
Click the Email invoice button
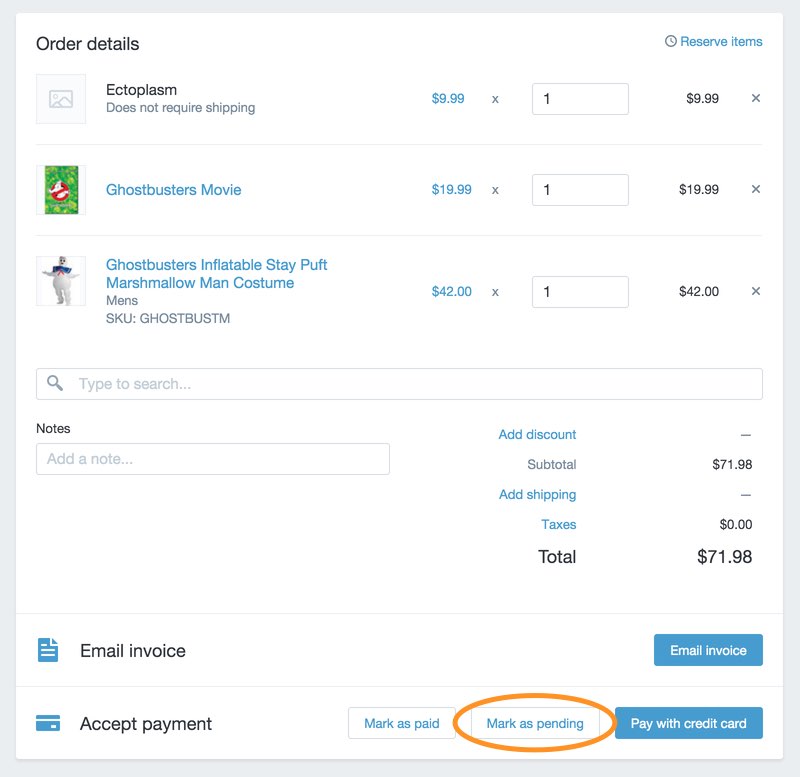point(708,649)
